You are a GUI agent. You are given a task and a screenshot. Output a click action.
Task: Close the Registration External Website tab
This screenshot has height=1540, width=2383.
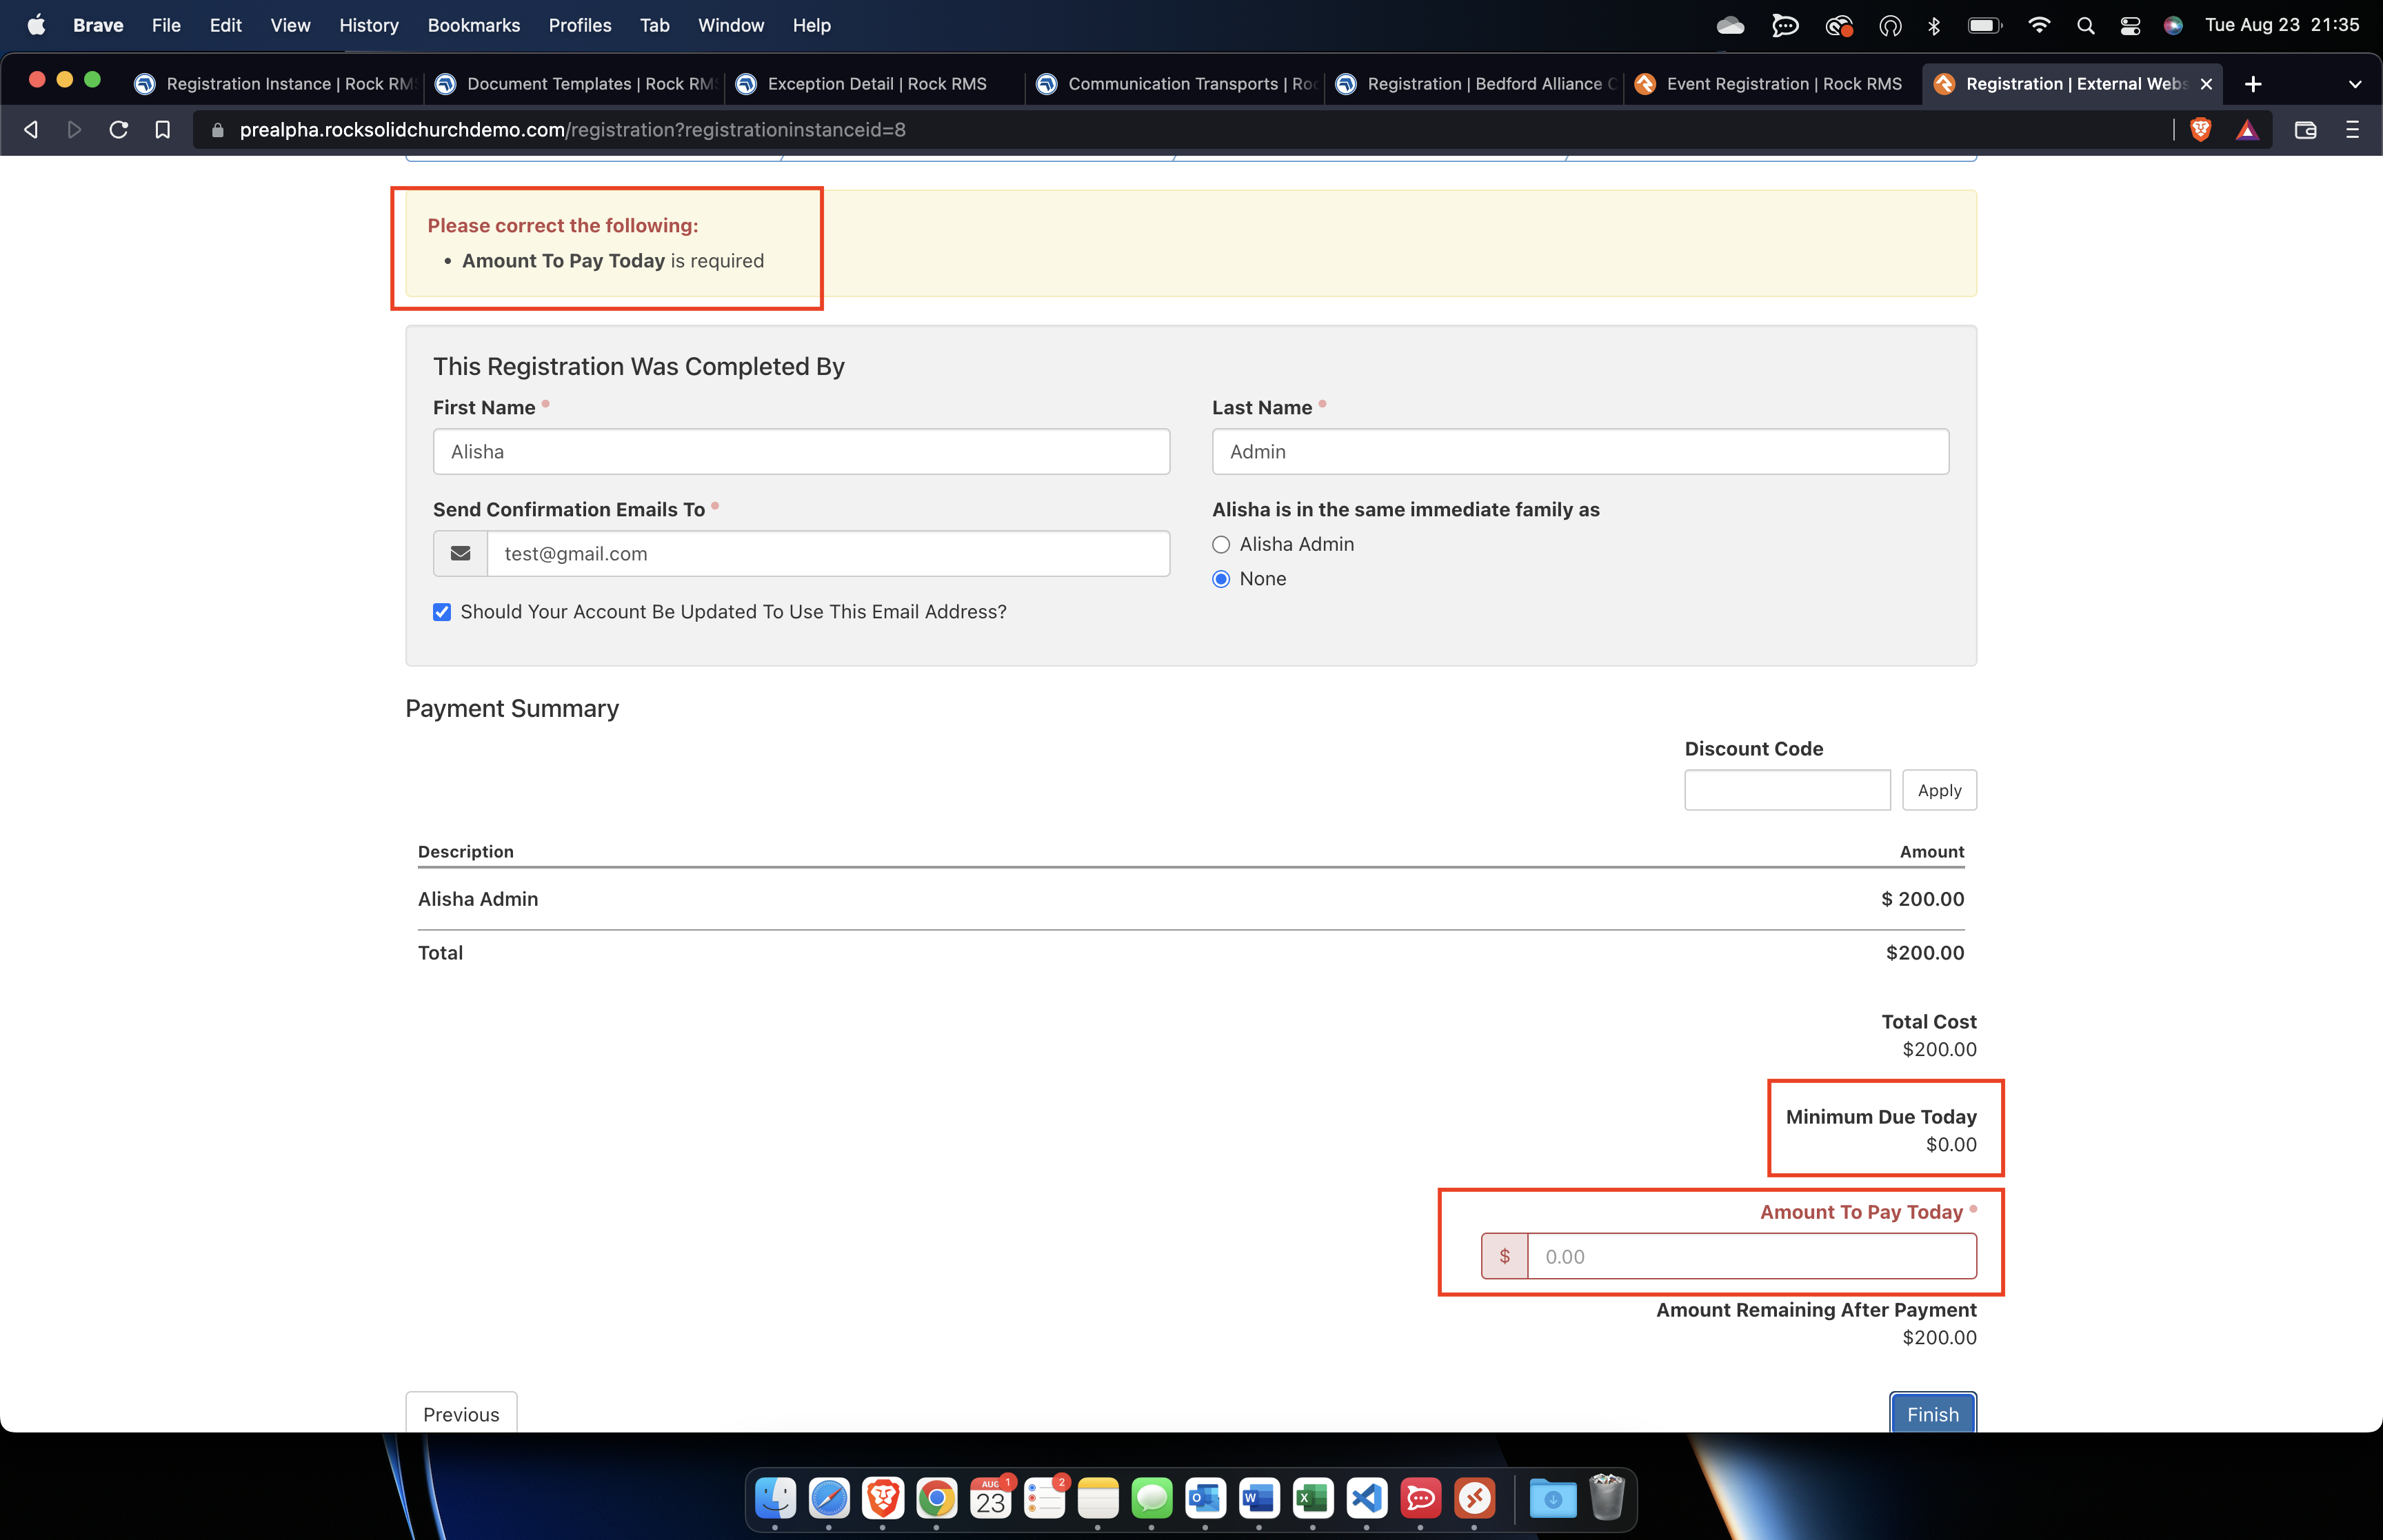[x=2206, y=84]
